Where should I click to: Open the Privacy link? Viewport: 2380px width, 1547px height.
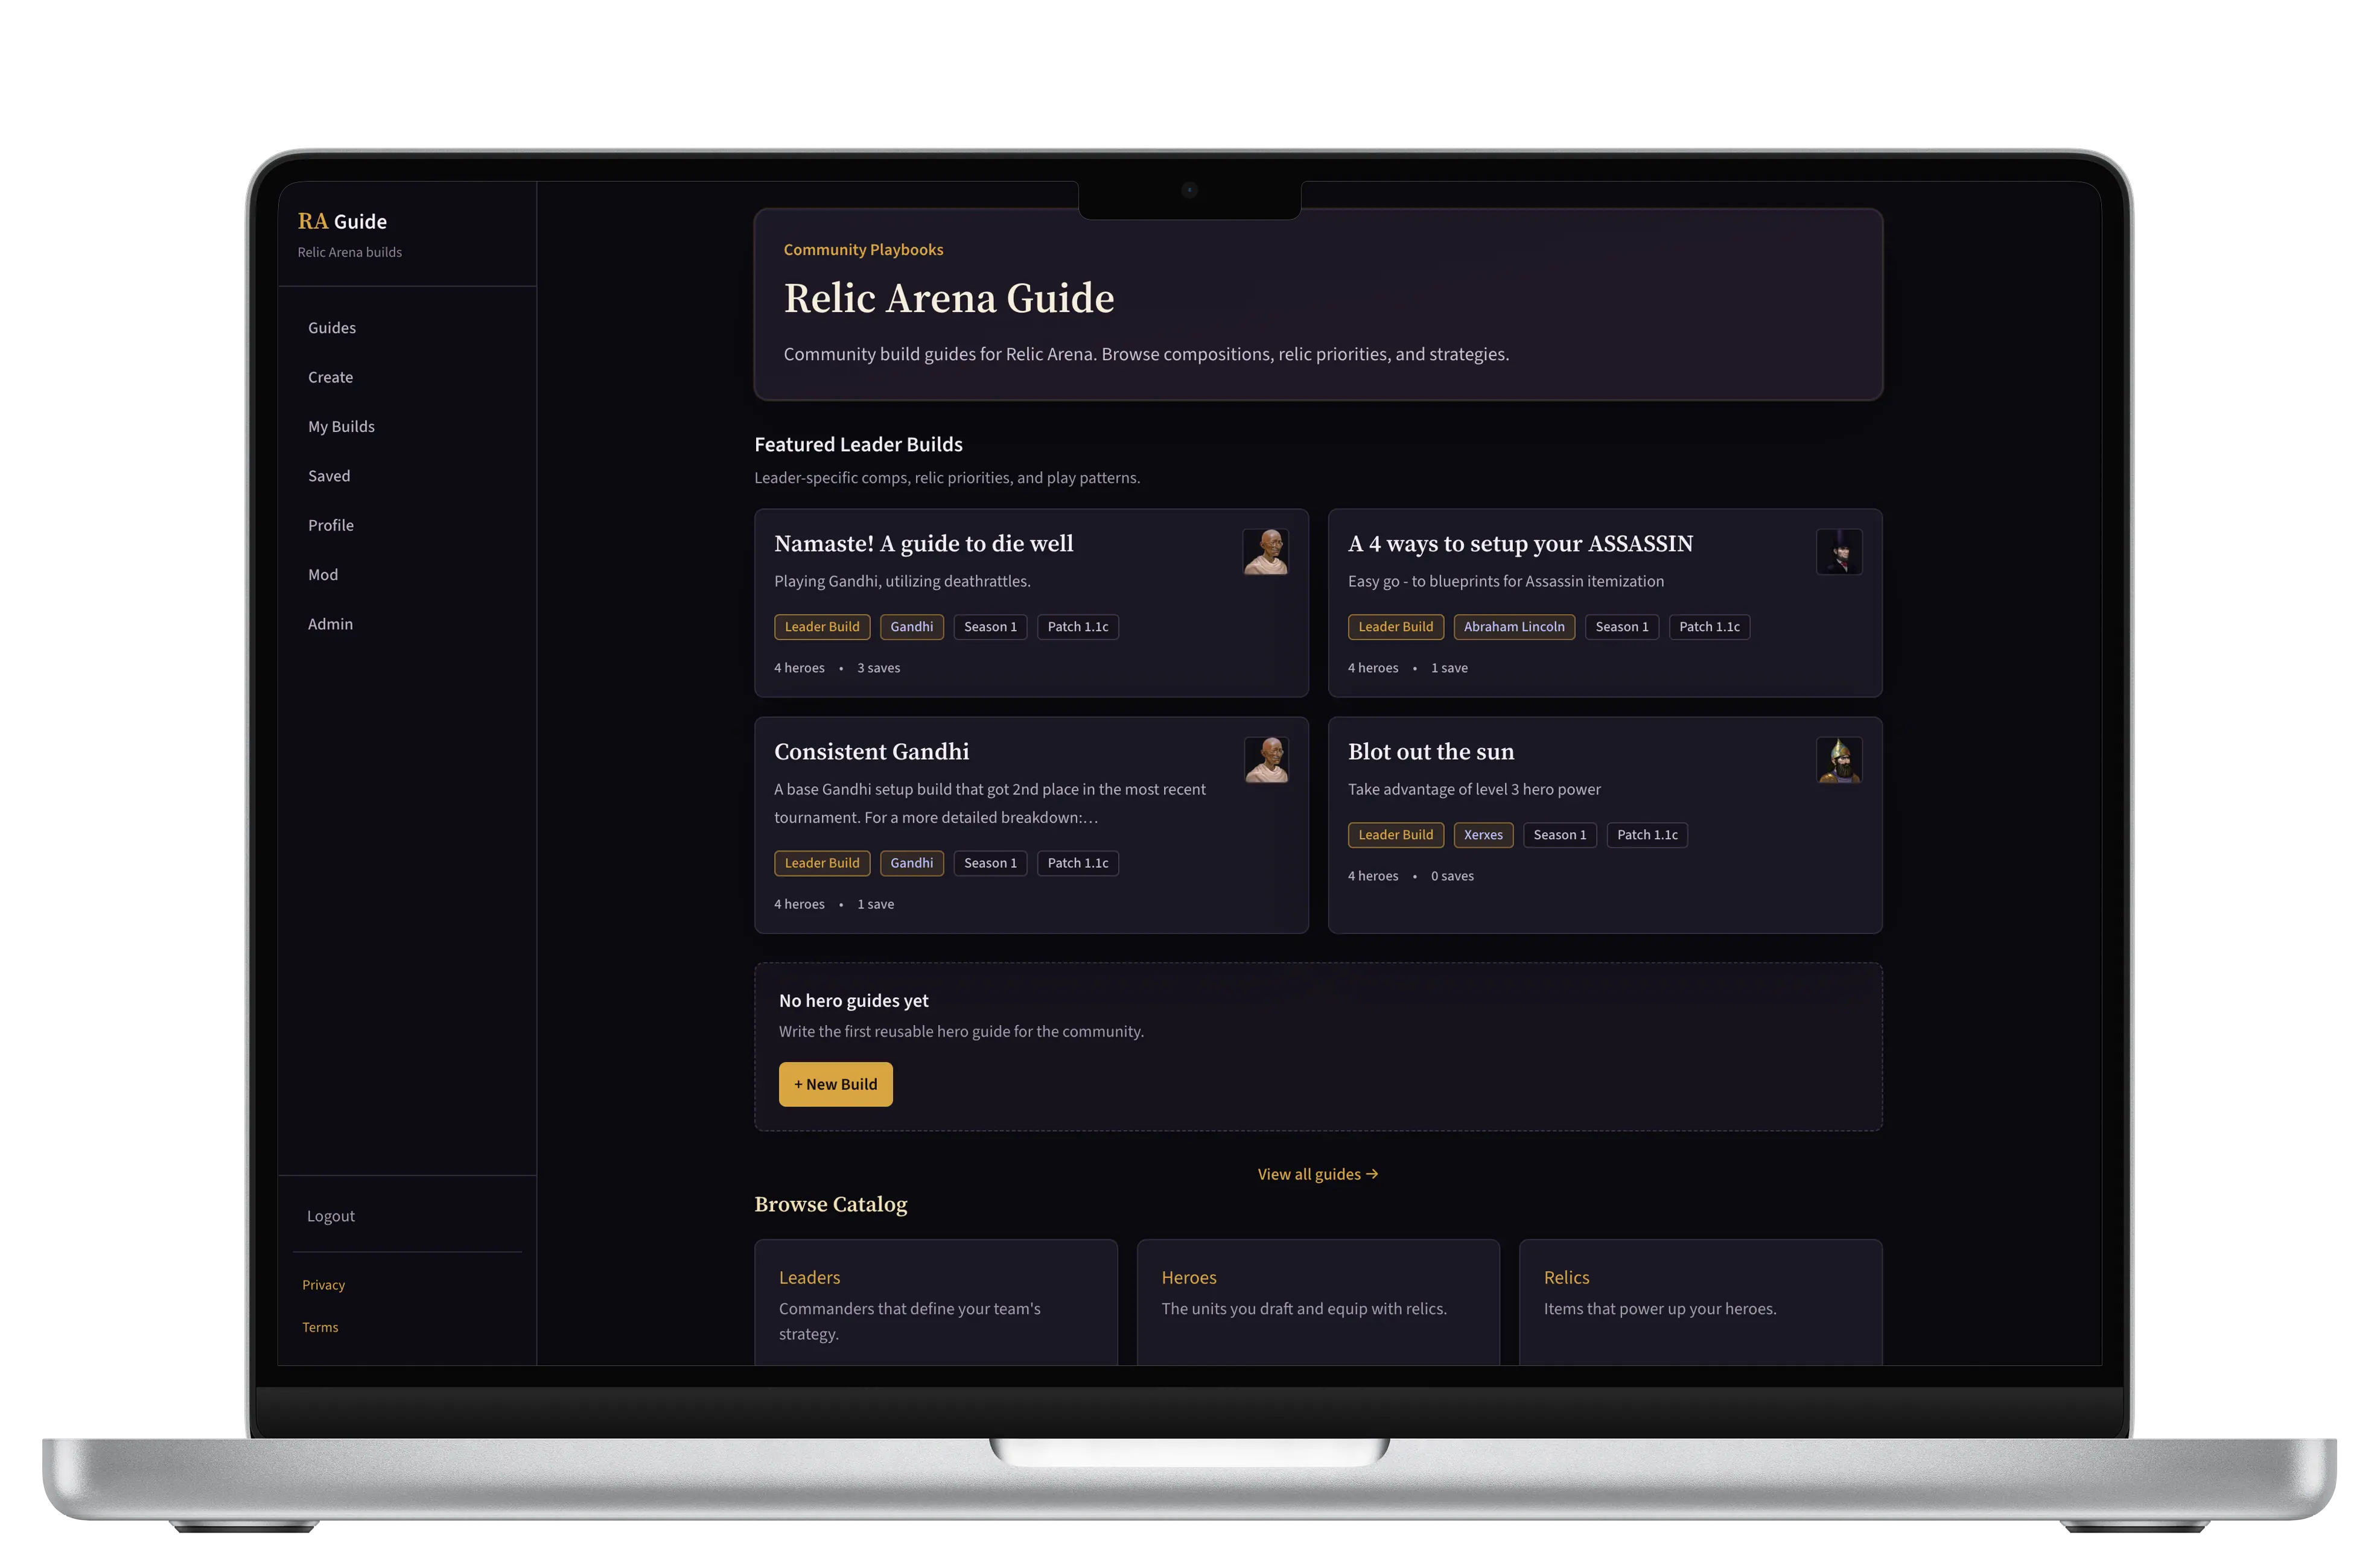click(323, 1285)
